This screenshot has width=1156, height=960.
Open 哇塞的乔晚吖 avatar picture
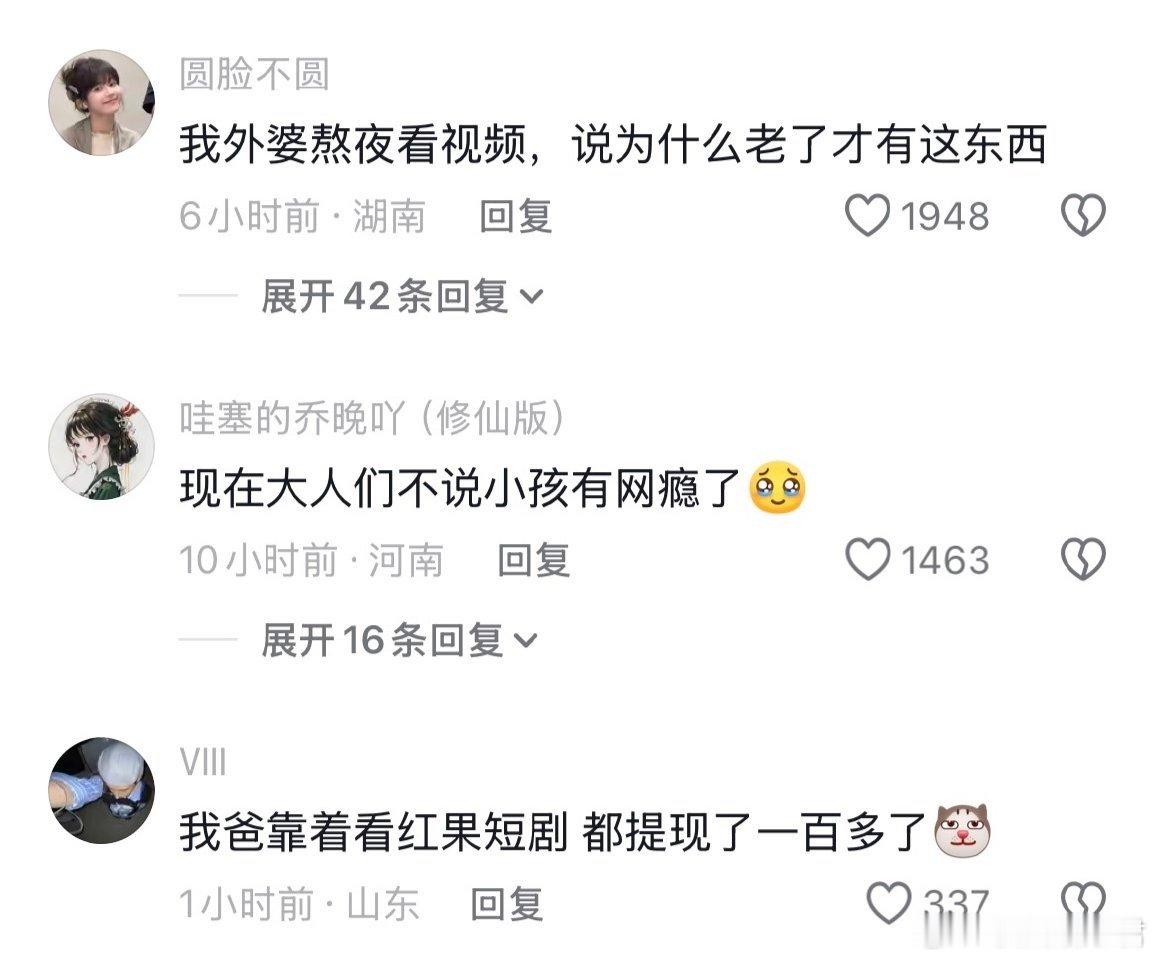[x=102, y=446]
